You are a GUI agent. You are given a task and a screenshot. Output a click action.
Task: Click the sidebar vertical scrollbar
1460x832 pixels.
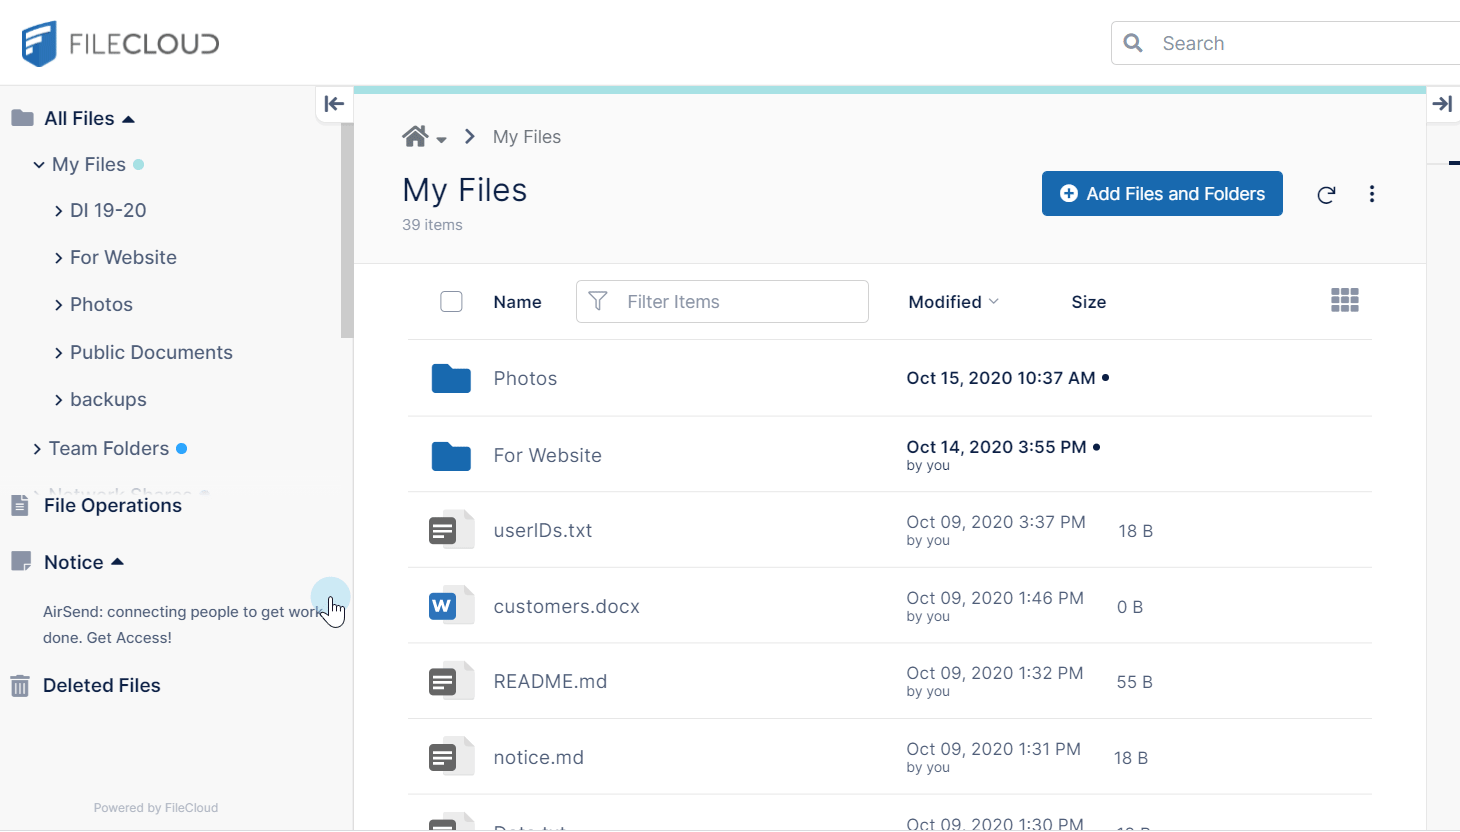click(x=347, y=230)
